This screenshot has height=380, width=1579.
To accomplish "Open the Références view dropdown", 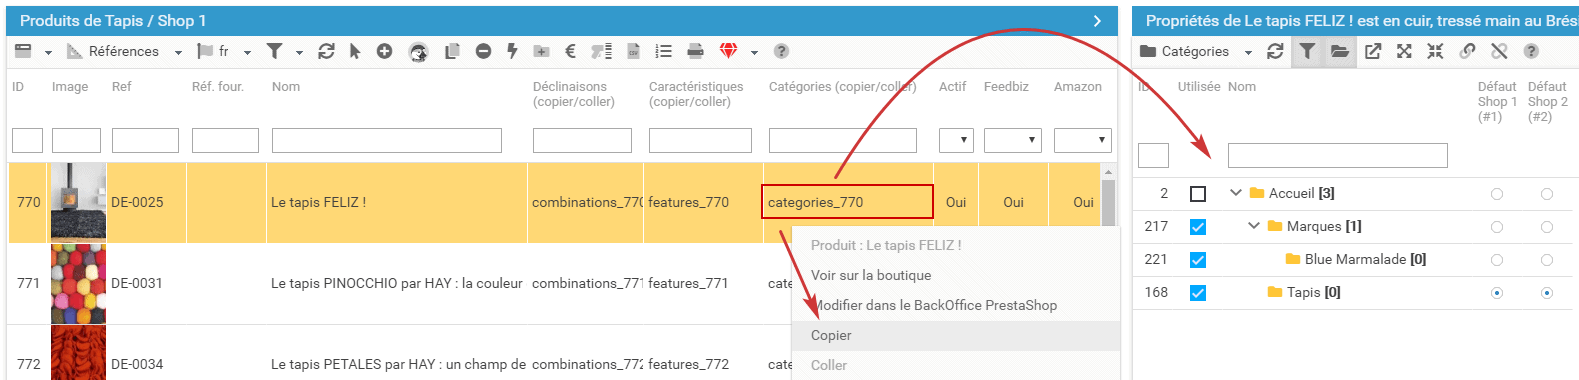I will click(x=124, y=51).
